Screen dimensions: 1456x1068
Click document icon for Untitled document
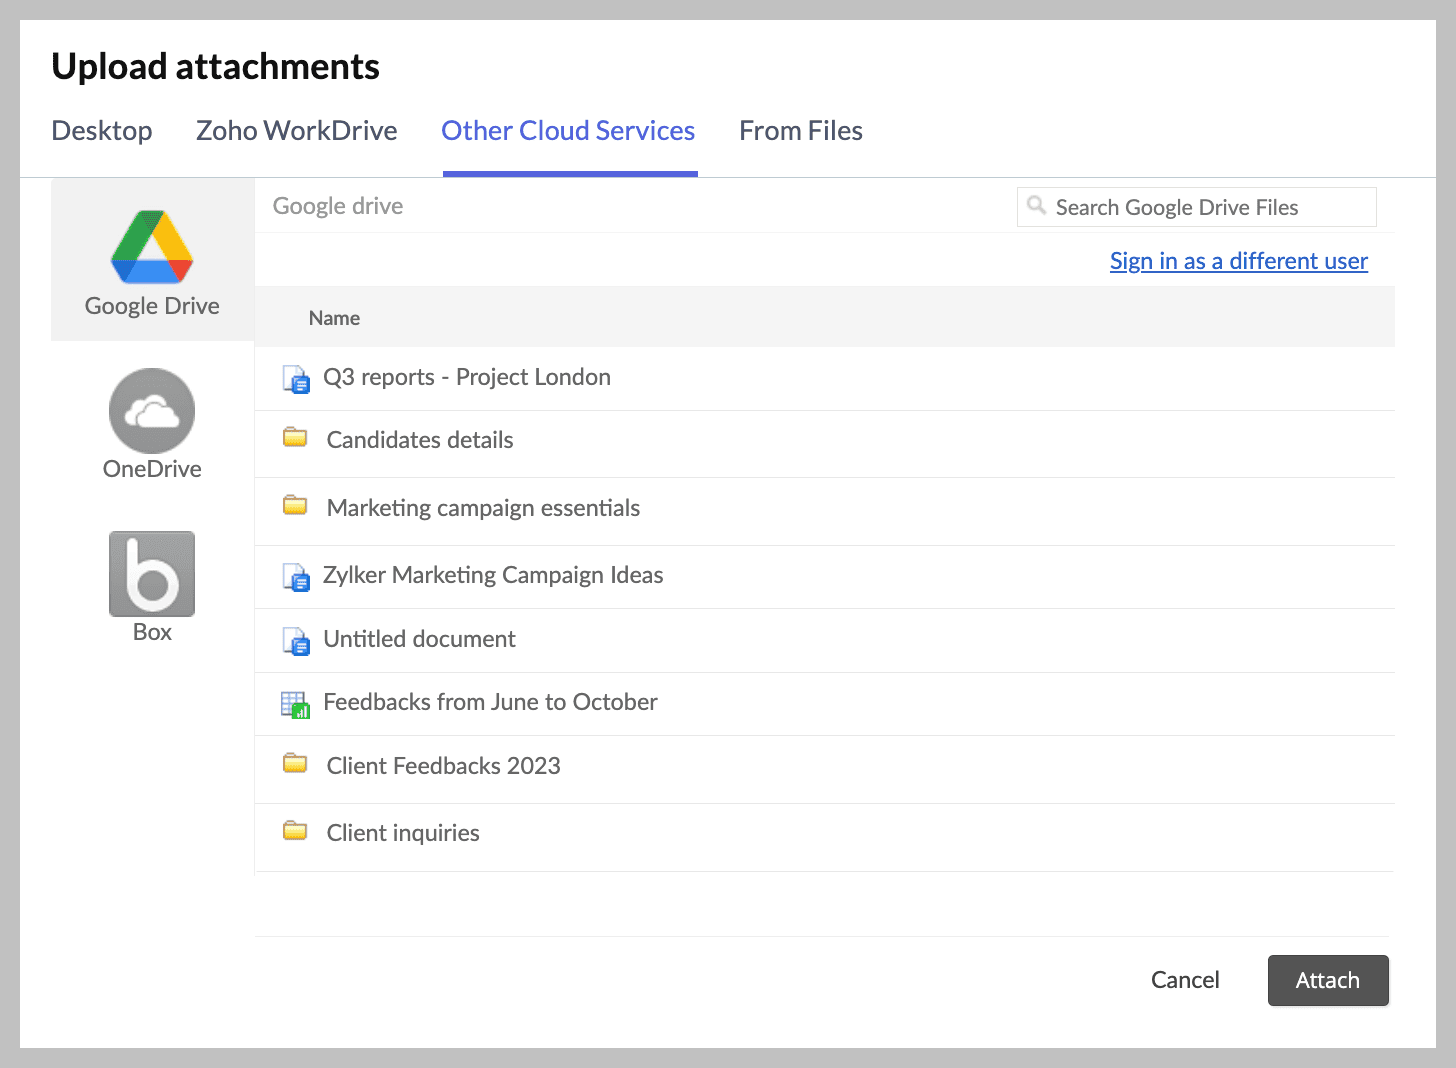click(296, 641)
